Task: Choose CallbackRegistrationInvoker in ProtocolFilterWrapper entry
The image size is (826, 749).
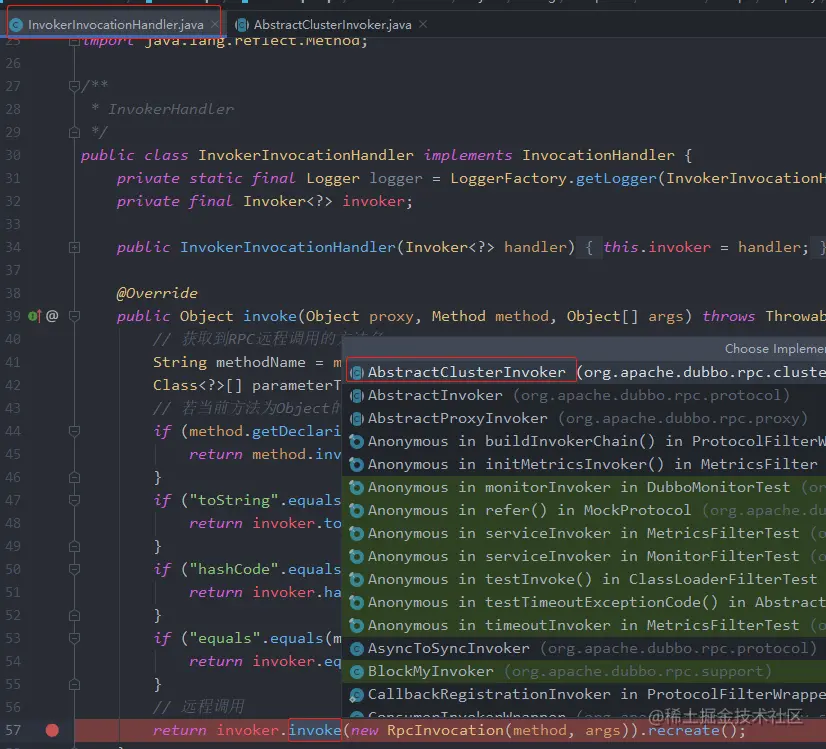Action: (x=584, y=695)
